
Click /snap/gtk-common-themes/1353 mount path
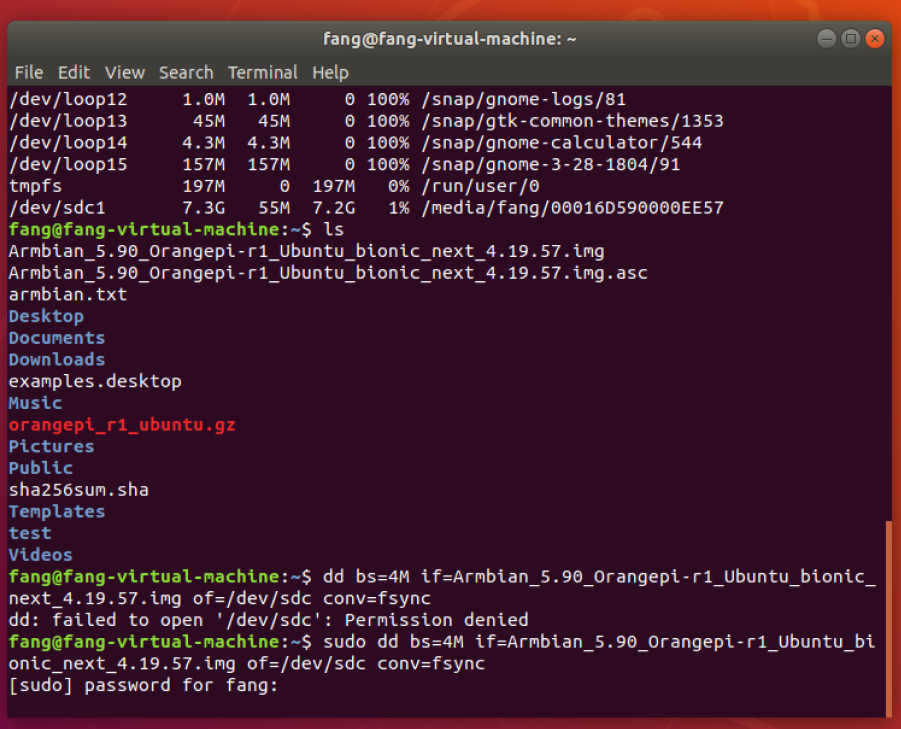pyautogui.click(x=572, y=121)
